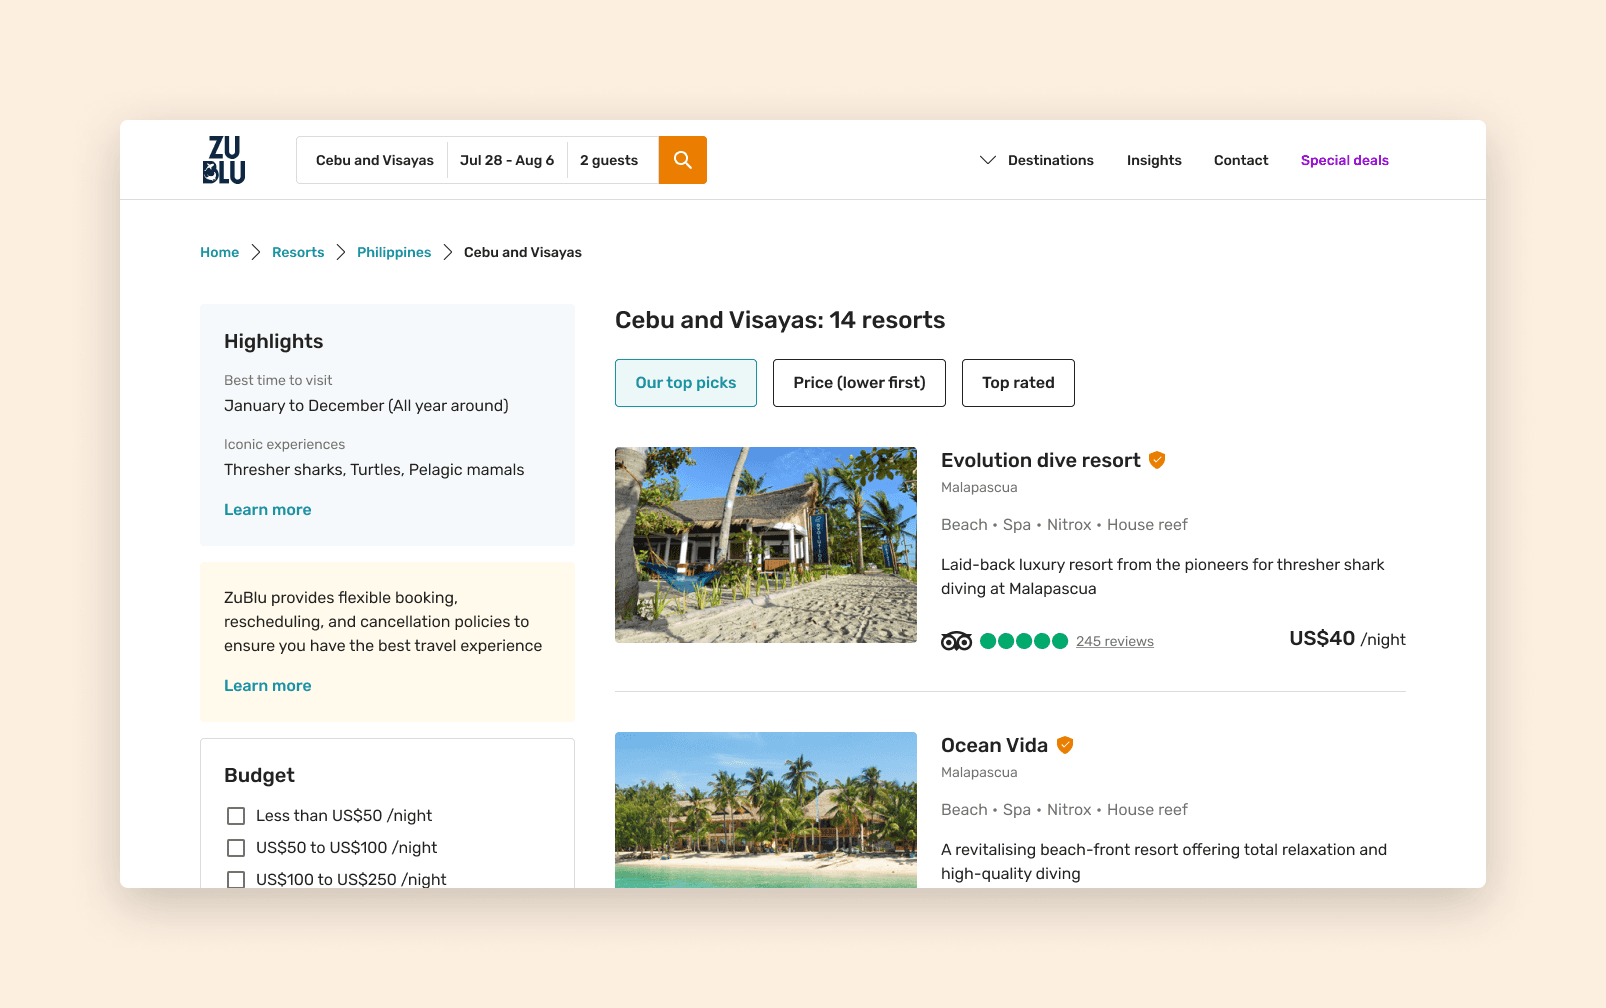Check the Less than US$50 /night filter
Image resolution: width=1606 pixels, height=1008 pixels.
point(236,816)
